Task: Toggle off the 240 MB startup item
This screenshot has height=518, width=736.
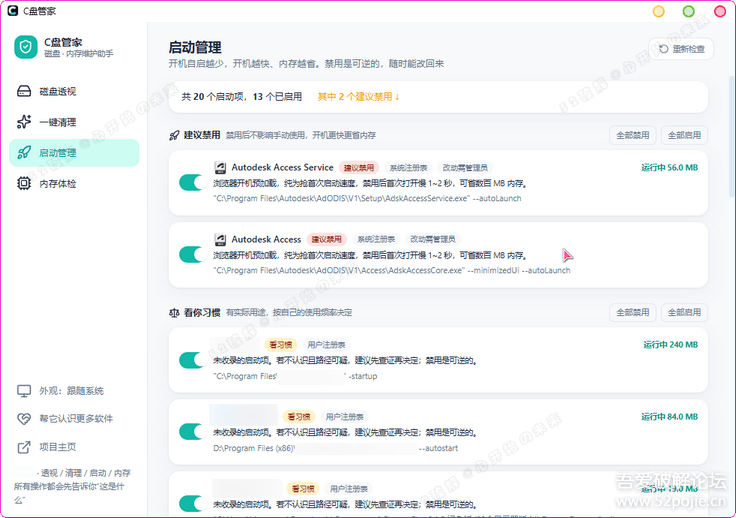Action: (192, 360)
